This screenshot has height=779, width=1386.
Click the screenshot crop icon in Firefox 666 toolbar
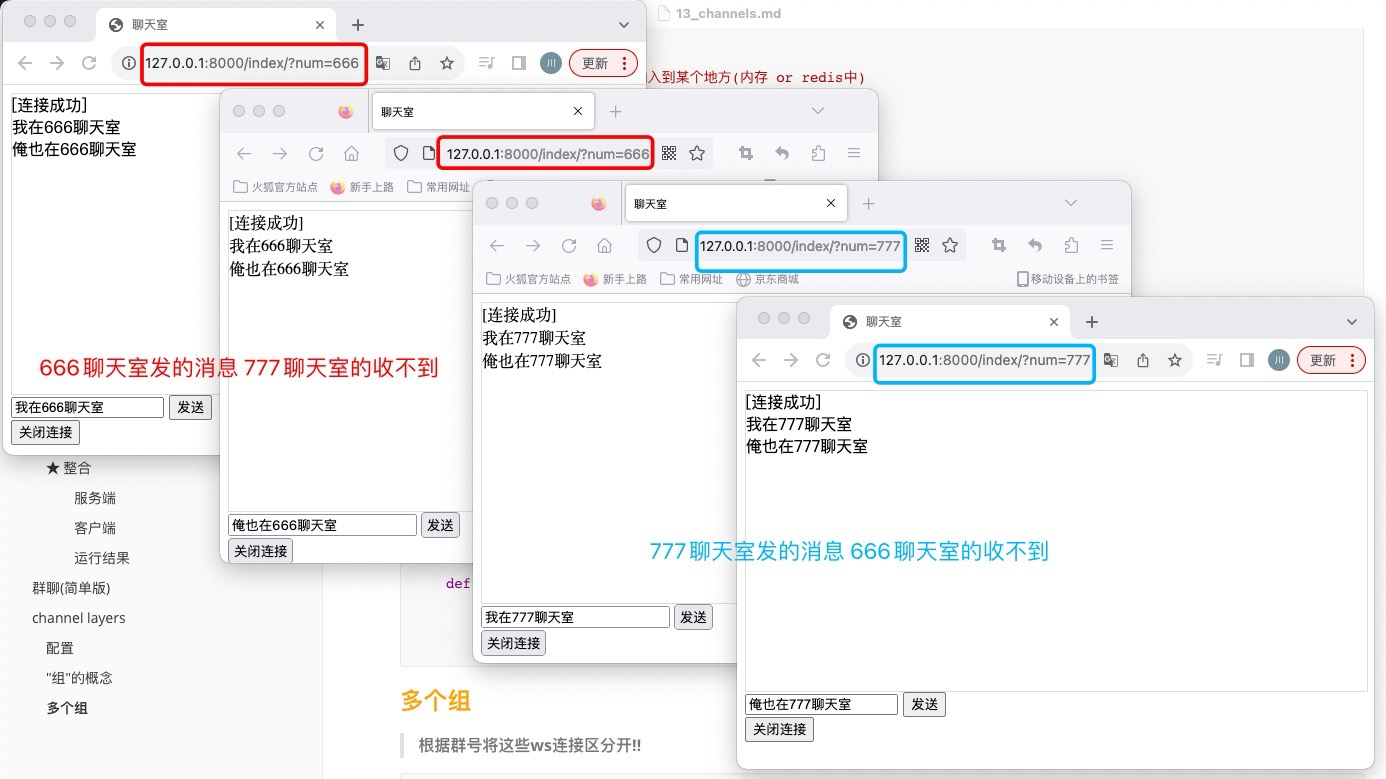point(745,153)
